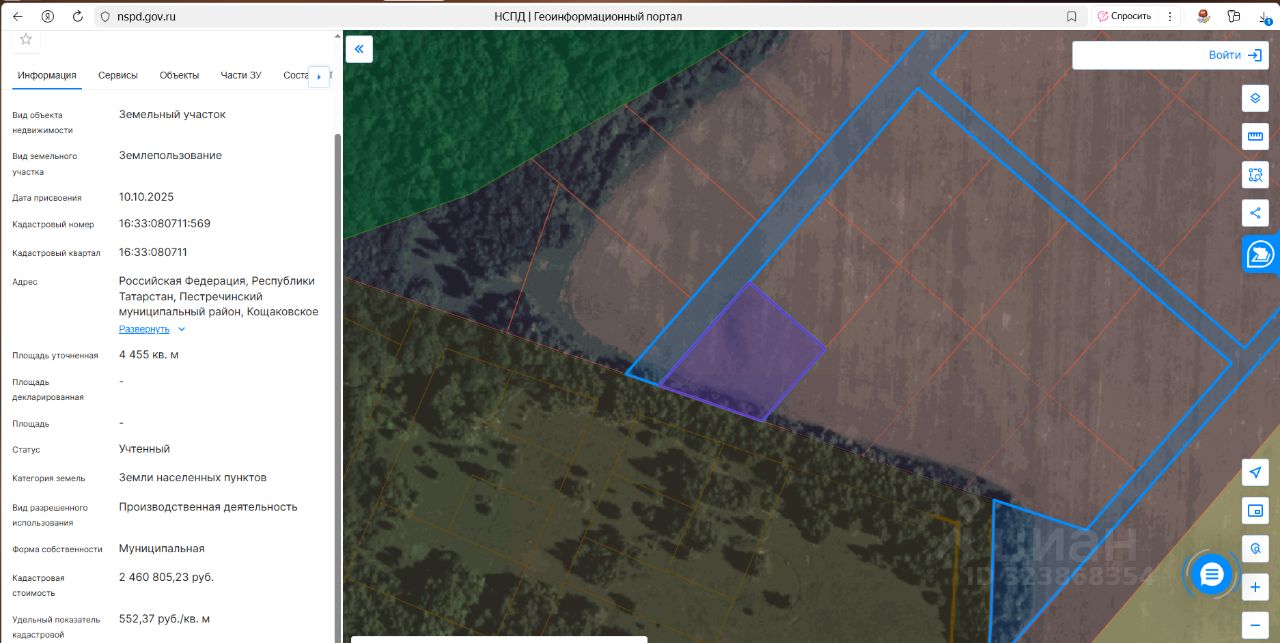Screen dimensions: 1280x643
Task: Click the page title НСПД Геоинформационный портал
Action: pos(588,16)
